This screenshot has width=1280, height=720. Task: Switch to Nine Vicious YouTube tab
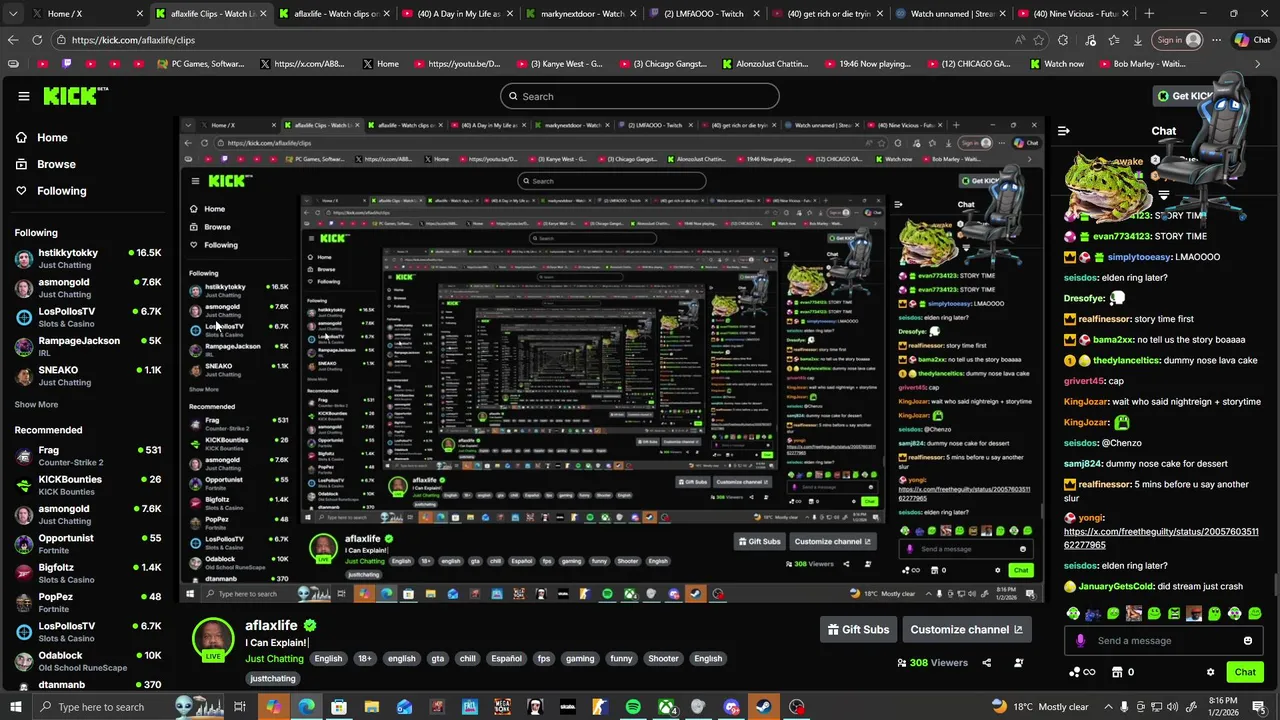(x=1073, y=14)
